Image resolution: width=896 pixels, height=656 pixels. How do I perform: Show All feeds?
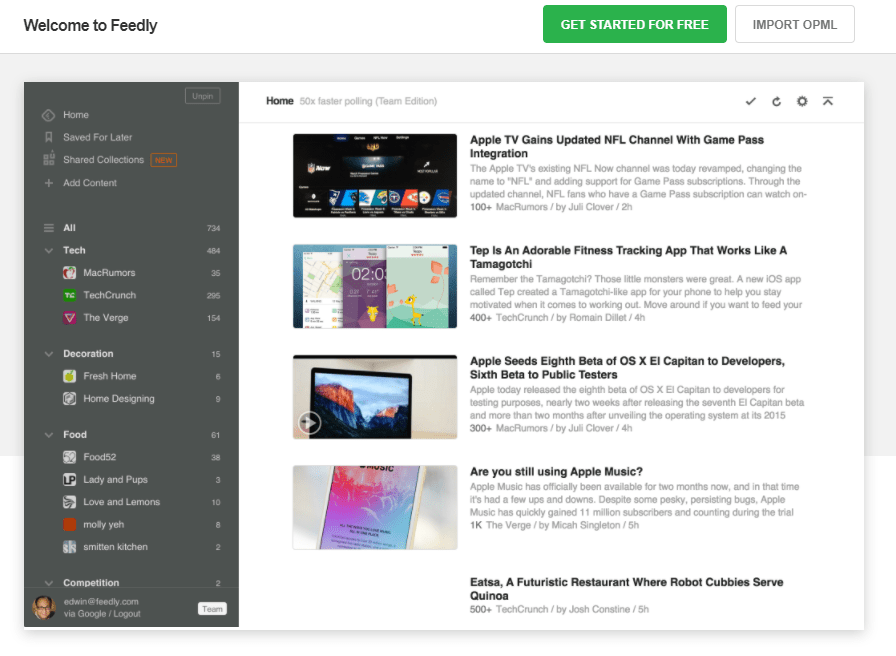coord(69,228)
